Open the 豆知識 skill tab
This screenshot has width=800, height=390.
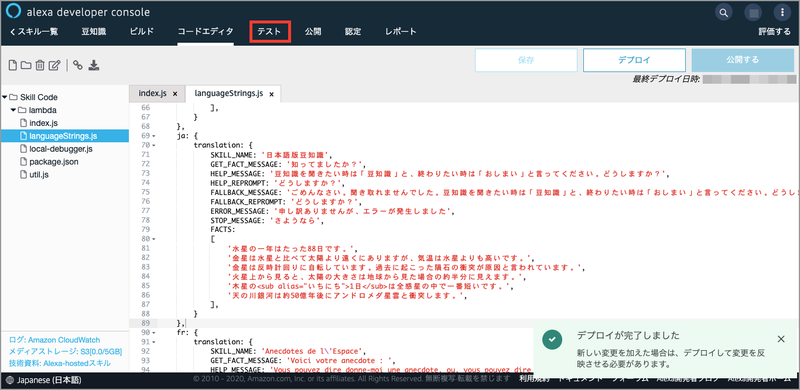[x=94, y=32]
